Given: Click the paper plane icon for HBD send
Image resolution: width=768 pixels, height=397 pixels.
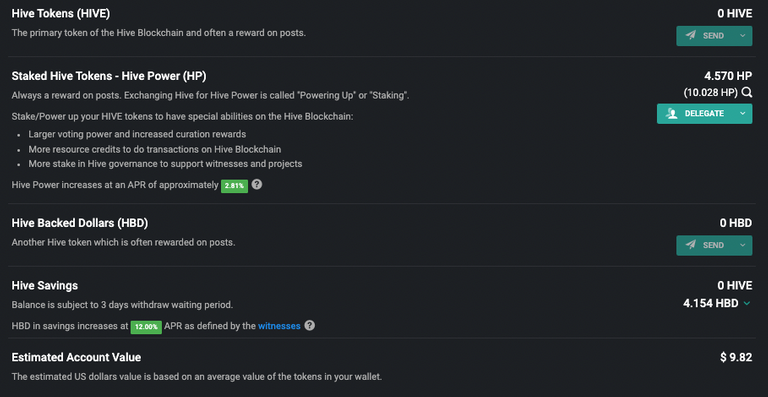Looking at the screenshot, I should coord(691,245).
